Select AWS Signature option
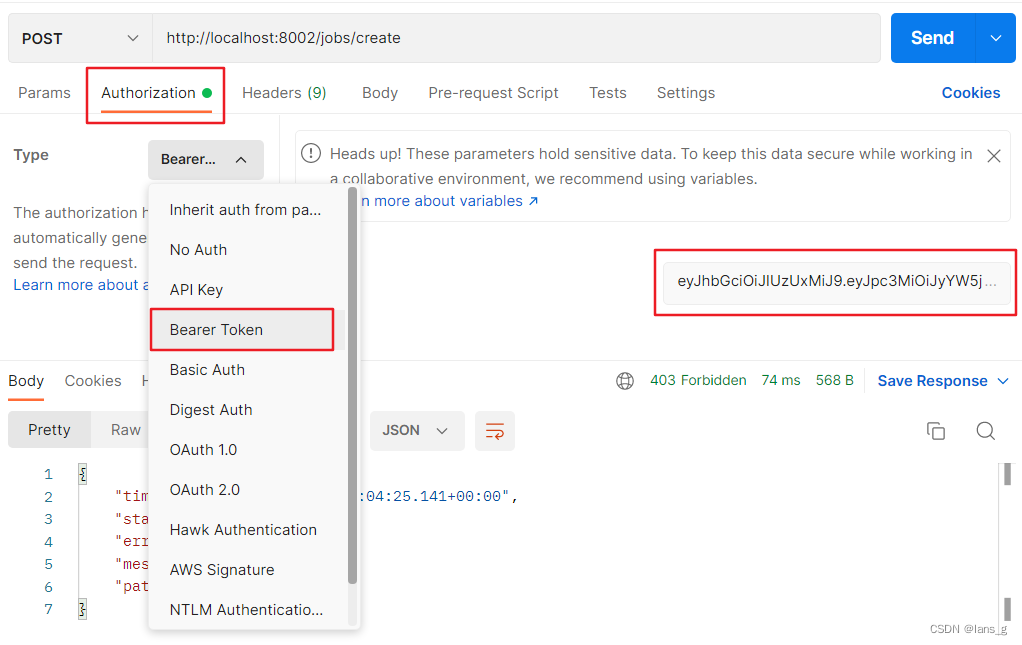This screenshot has width=1022, height=645. (248, 570)
